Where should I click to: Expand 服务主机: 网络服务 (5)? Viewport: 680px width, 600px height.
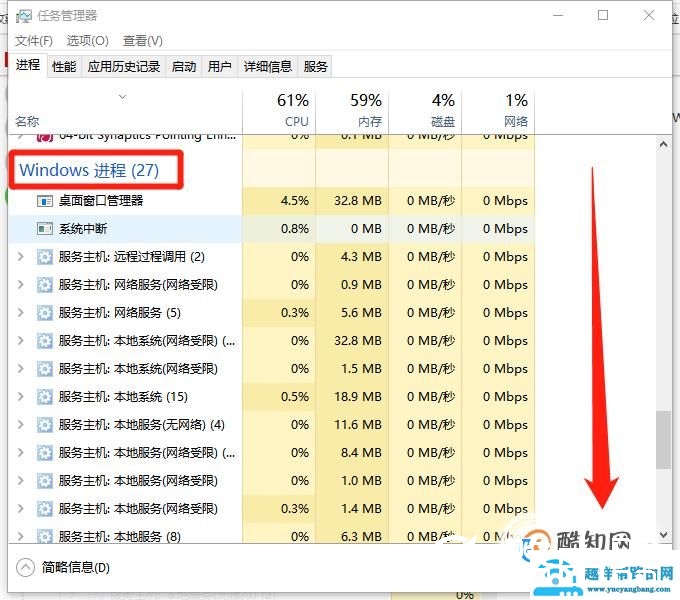point(20,313)
